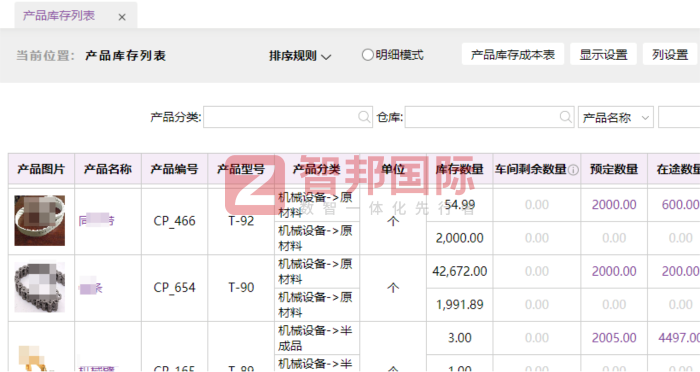Image resolution: width=700 pixels, height=372 pixels.
Task: Expand the 产品名称 search-type dropdown
Action: point(616,117)
